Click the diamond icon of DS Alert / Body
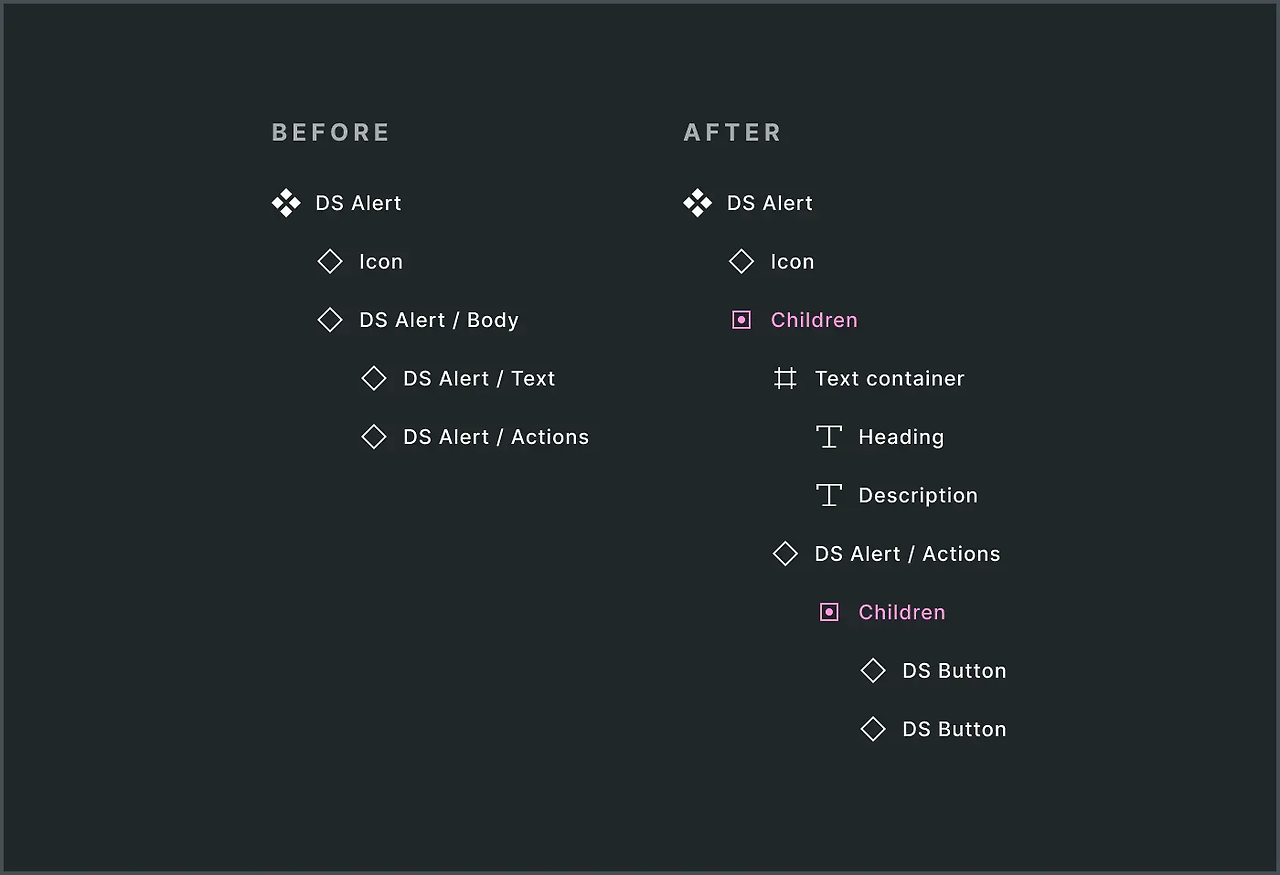This screenshot has width=1280, height=875. [x=330, y=320]
